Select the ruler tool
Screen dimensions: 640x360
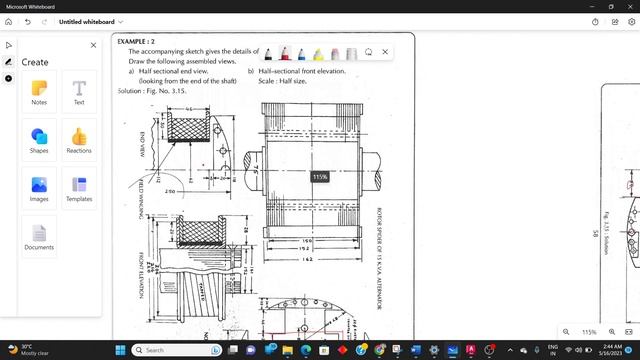tap(351, 53)
